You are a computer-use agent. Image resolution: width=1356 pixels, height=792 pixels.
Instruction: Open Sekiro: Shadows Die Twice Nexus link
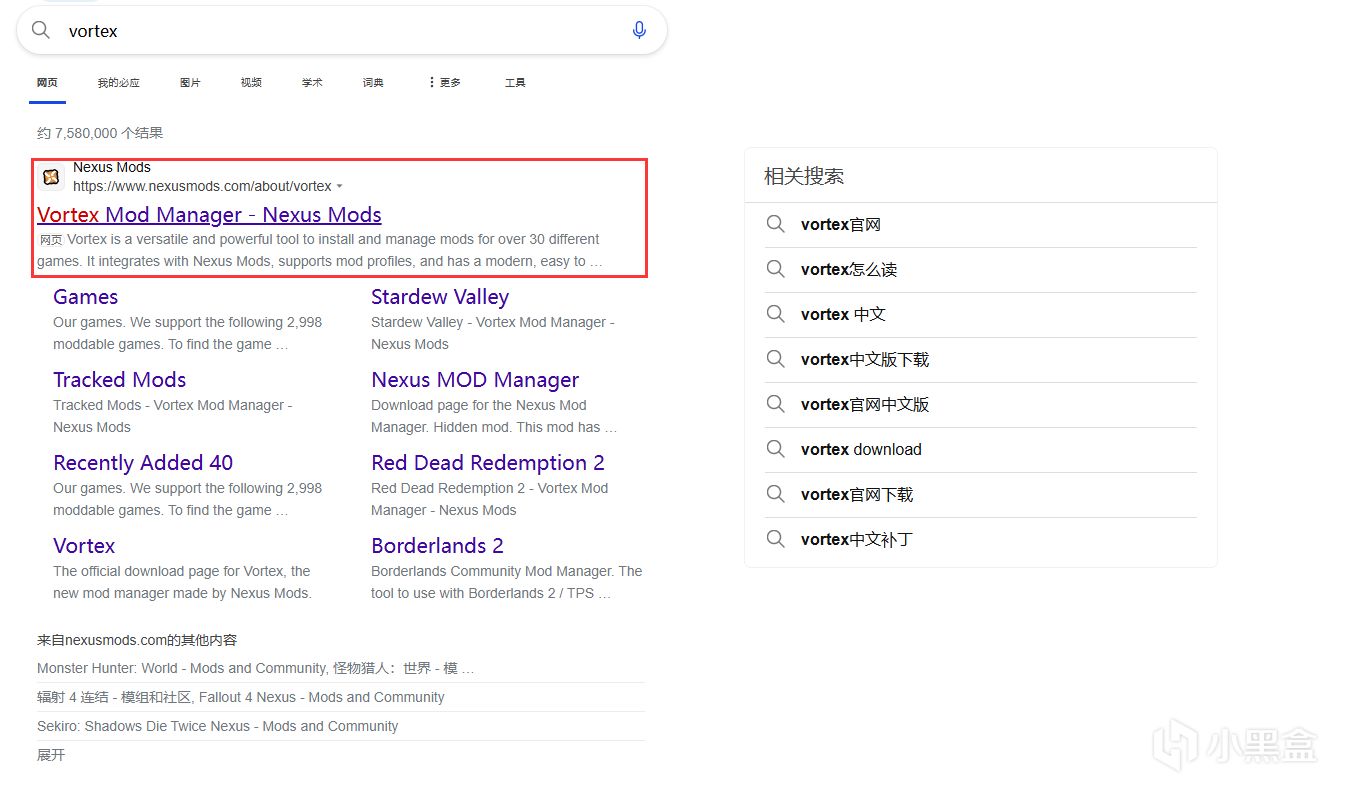(x=217, y=726)
